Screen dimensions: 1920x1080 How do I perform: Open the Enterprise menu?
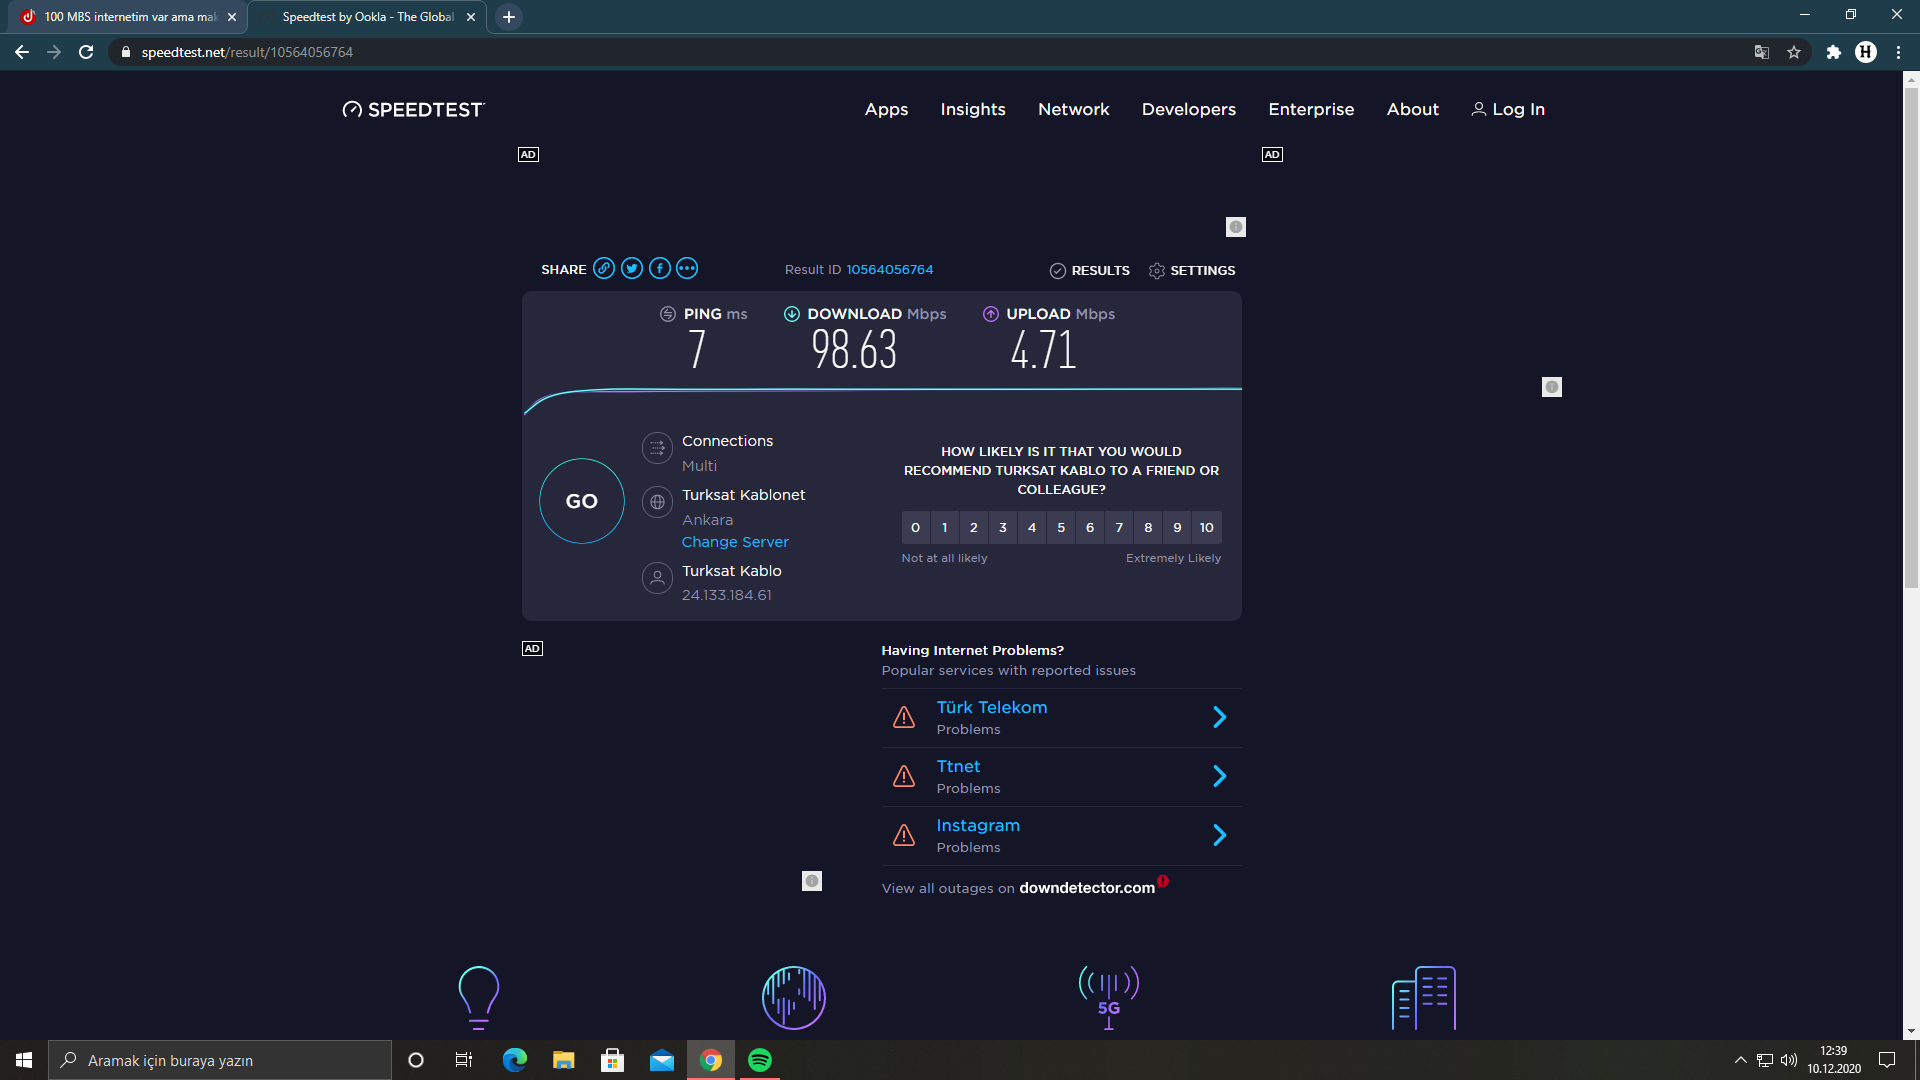pyautogui.click(x=1311, y=110)
